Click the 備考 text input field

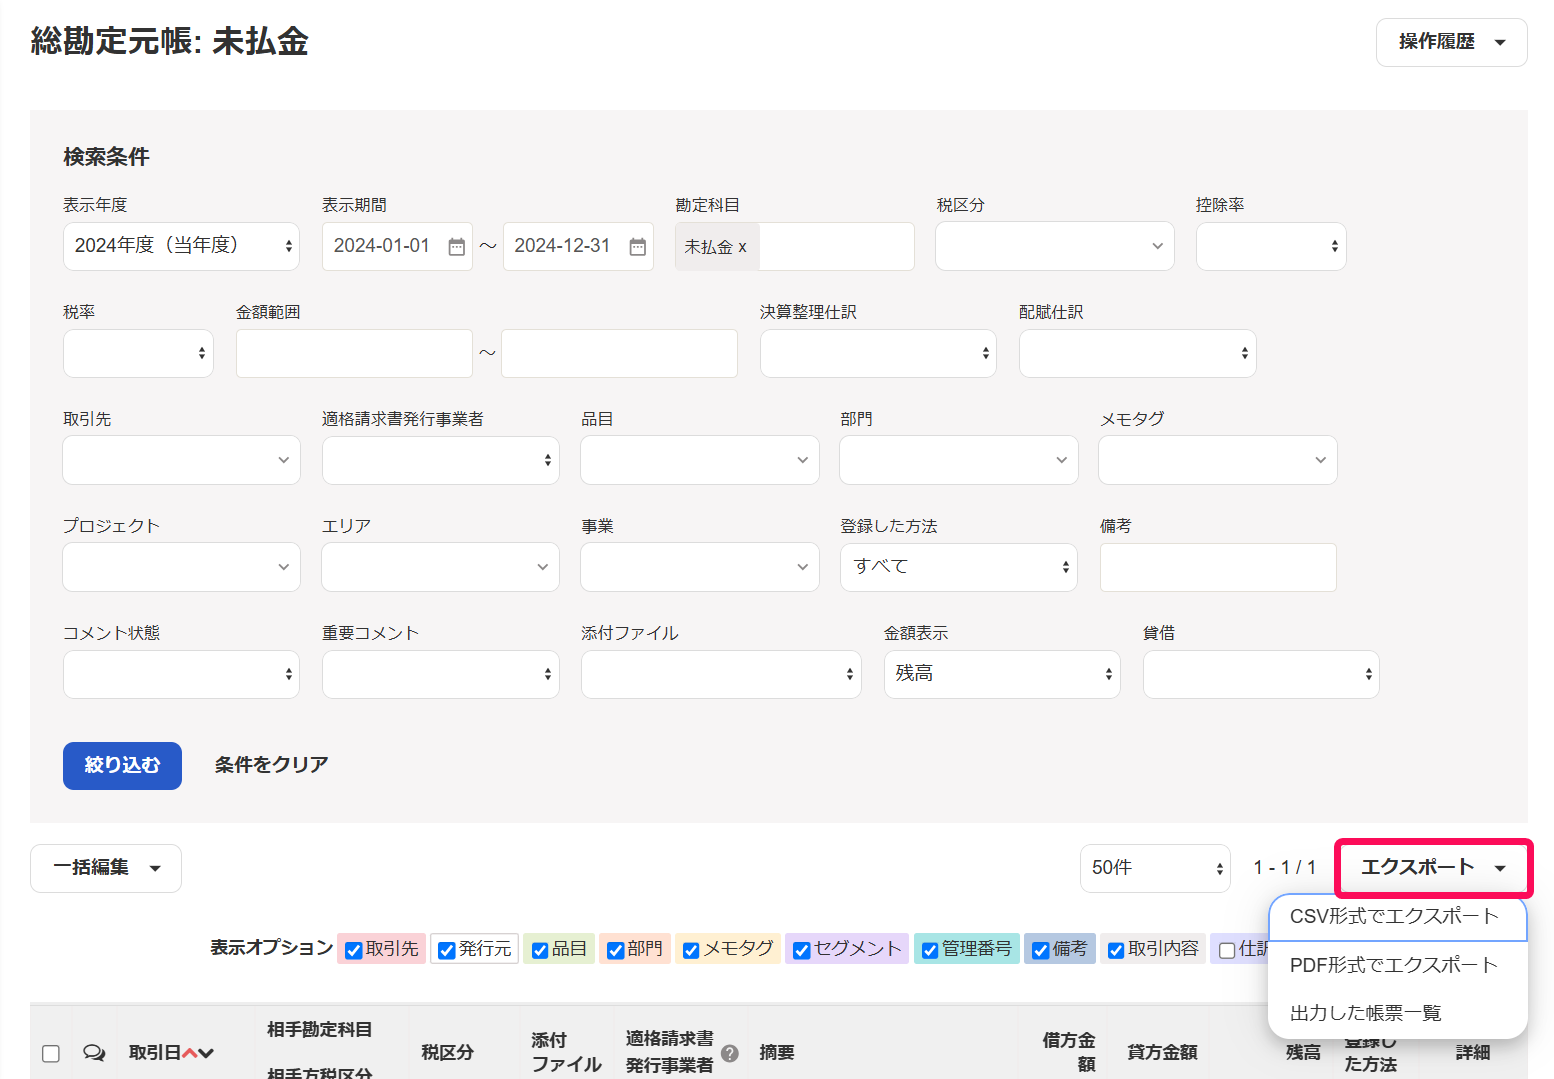(x=1218, y=567)
